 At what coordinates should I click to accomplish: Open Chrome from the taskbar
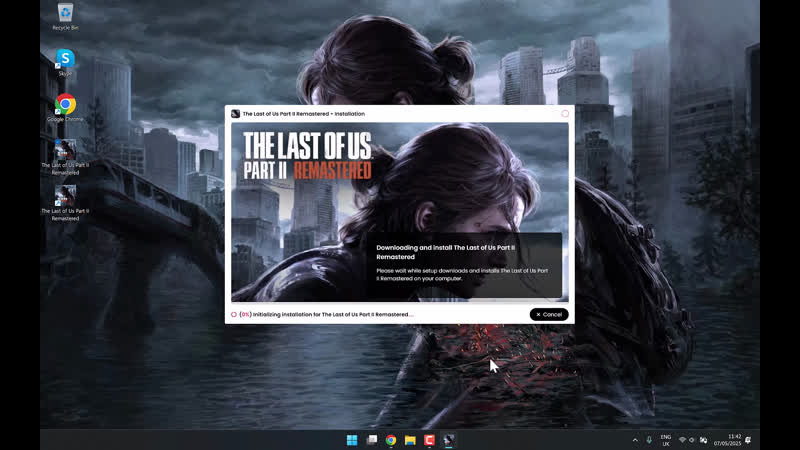pyautogui.click(x=391, y=440)
